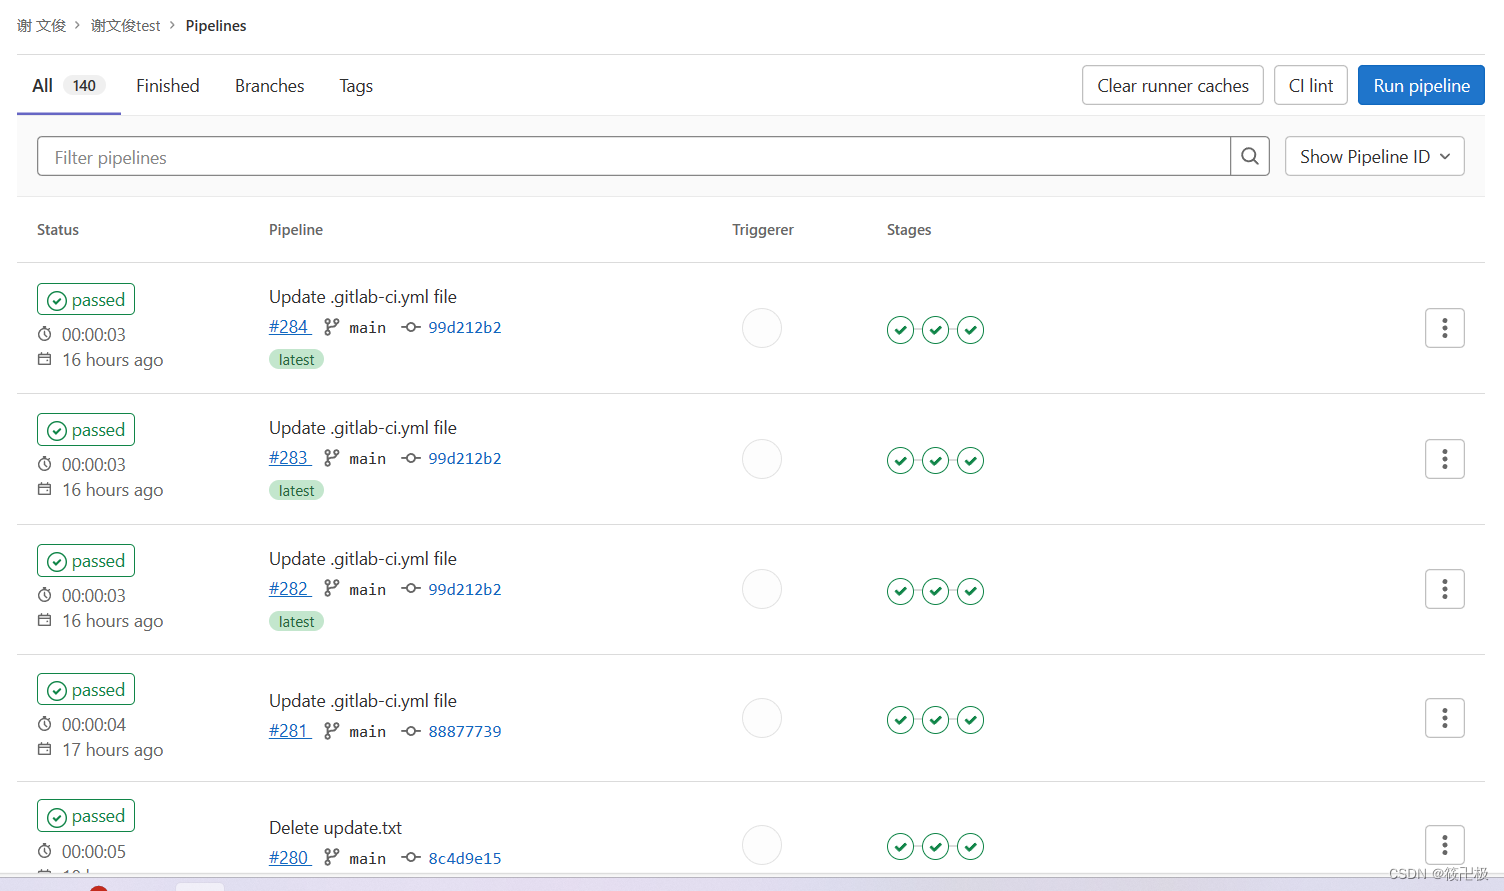
Task: Click the last stage status icon on pipeline #280
Action: pos(970,846)
